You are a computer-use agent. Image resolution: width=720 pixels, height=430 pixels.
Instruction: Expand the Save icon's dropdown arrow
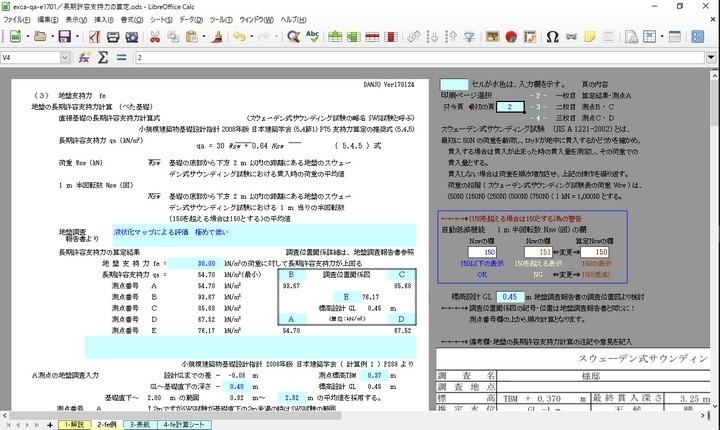pos(77,36)
